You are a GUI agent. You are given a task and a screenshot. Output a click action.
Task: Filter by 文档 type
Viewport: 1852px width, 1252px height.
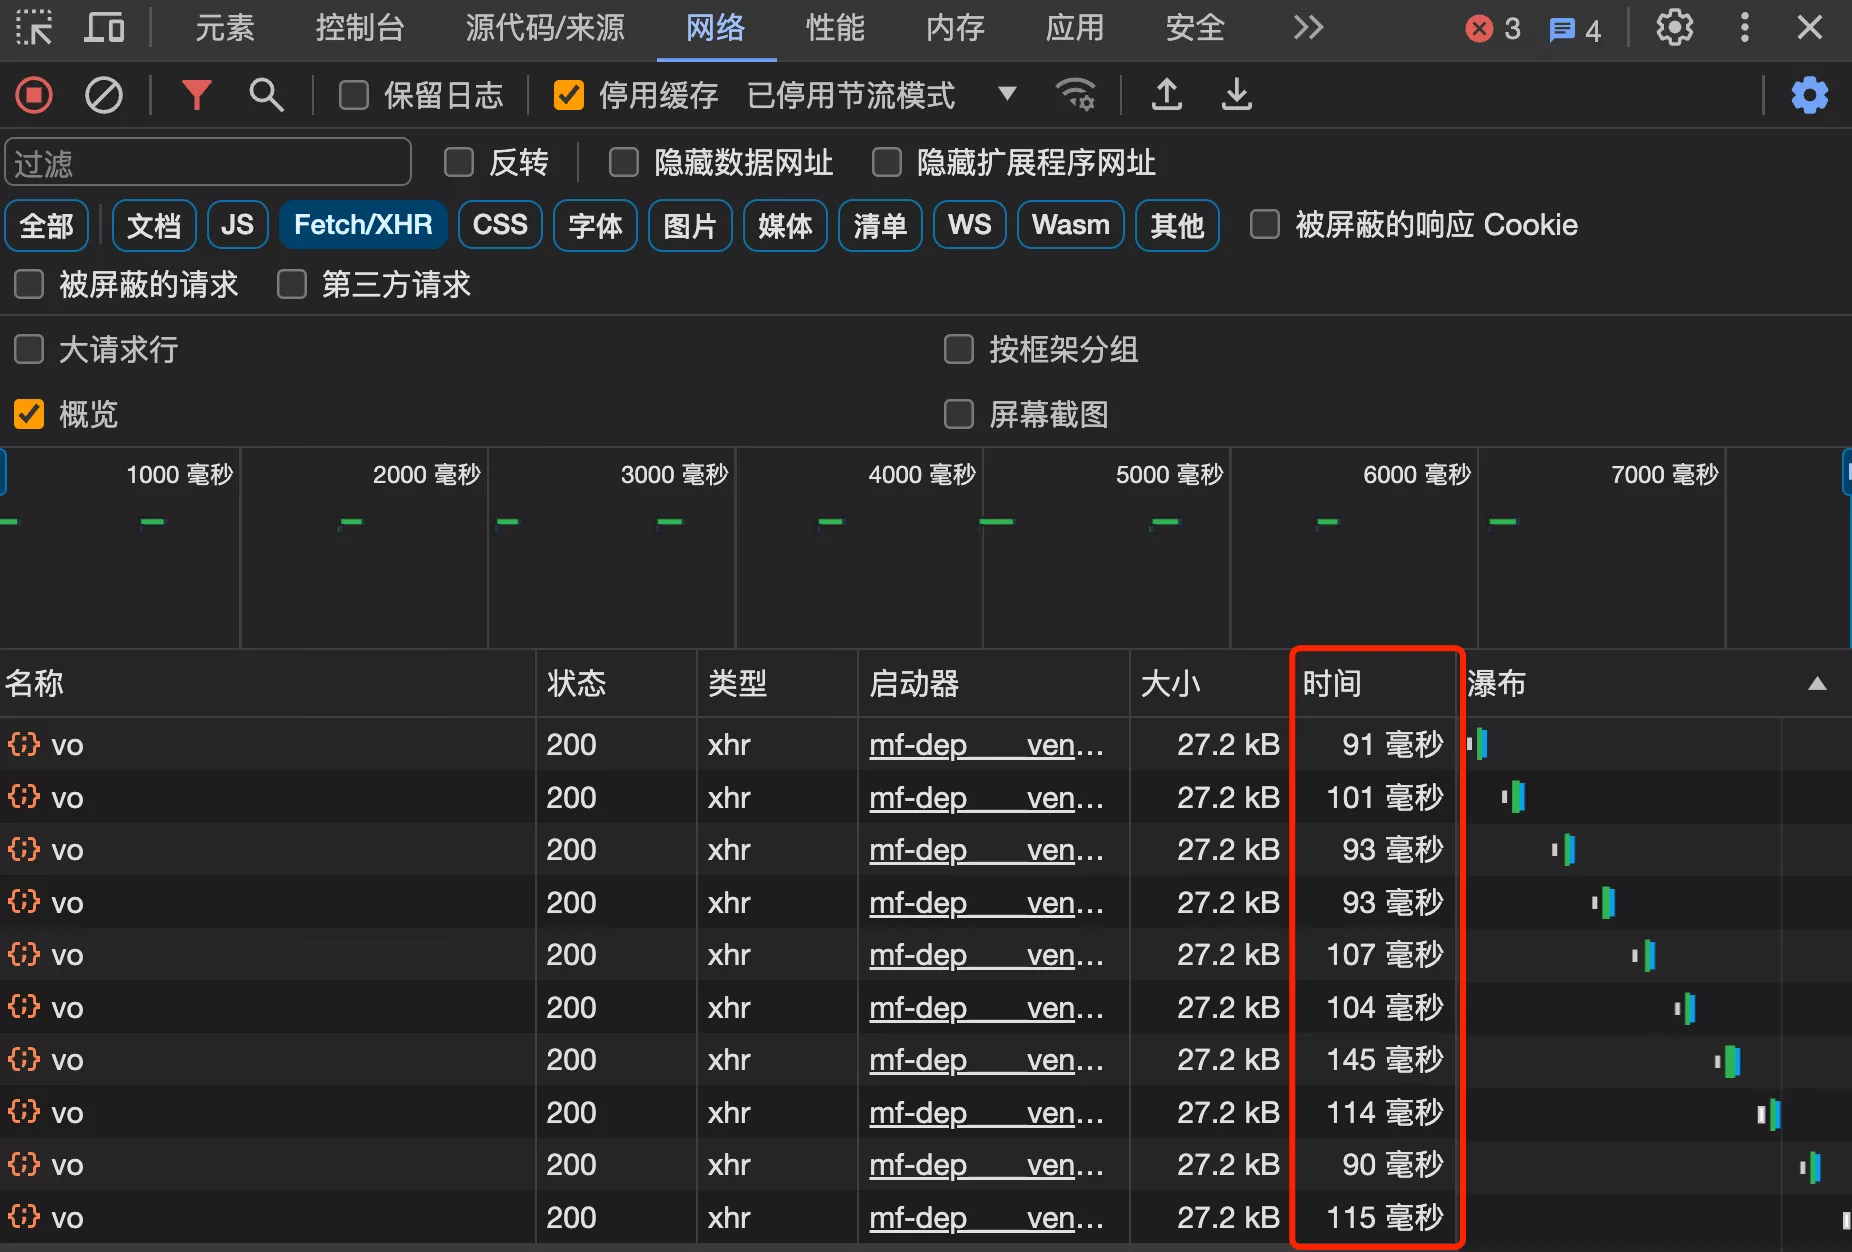click(x=154, y=226)
